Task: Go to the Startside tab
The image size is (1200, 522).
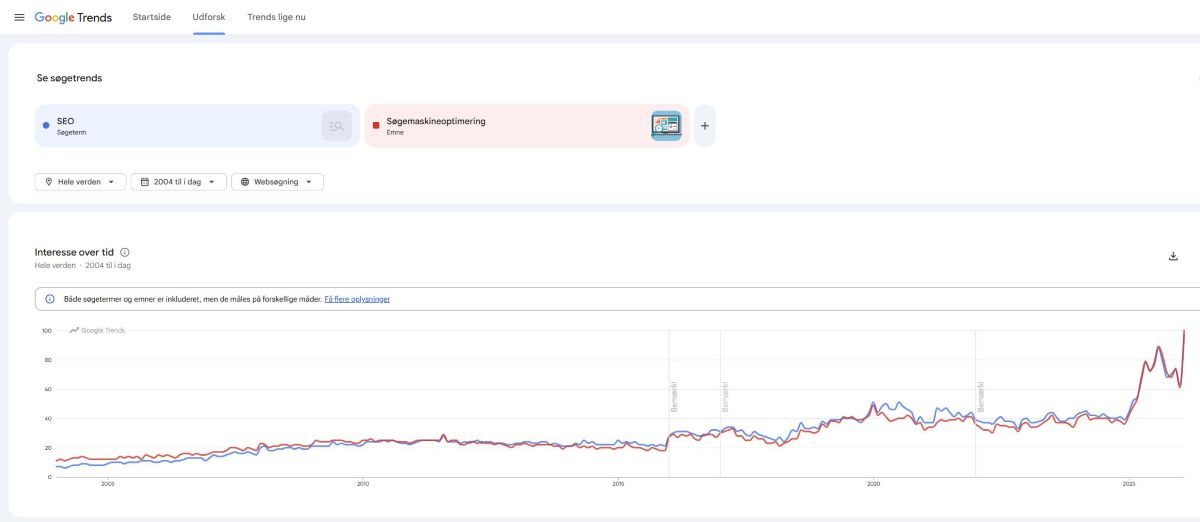Action: pyautogui.click(x=152, y=17)
